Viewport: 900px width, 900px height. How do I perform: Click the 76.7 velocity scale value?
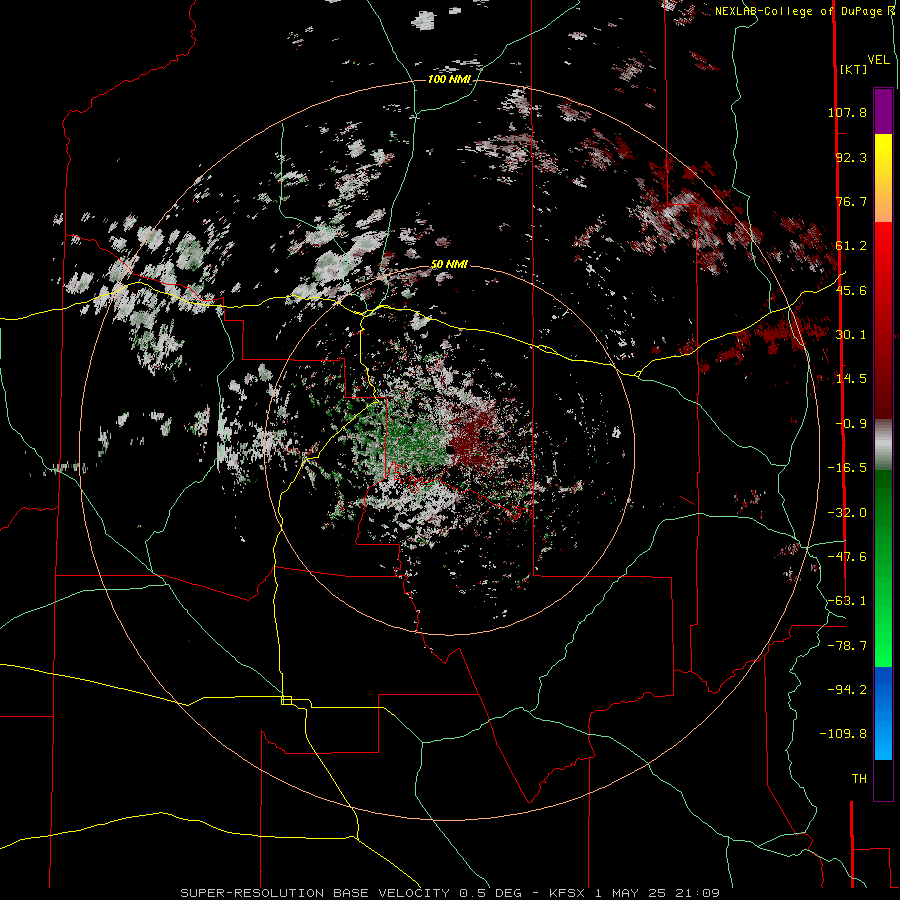pos(851,201)
